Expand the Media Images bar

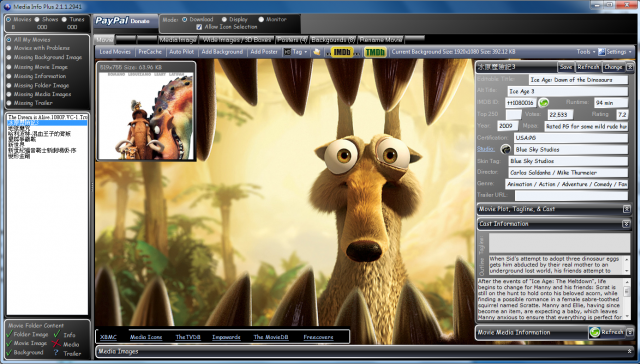point(629,351)
